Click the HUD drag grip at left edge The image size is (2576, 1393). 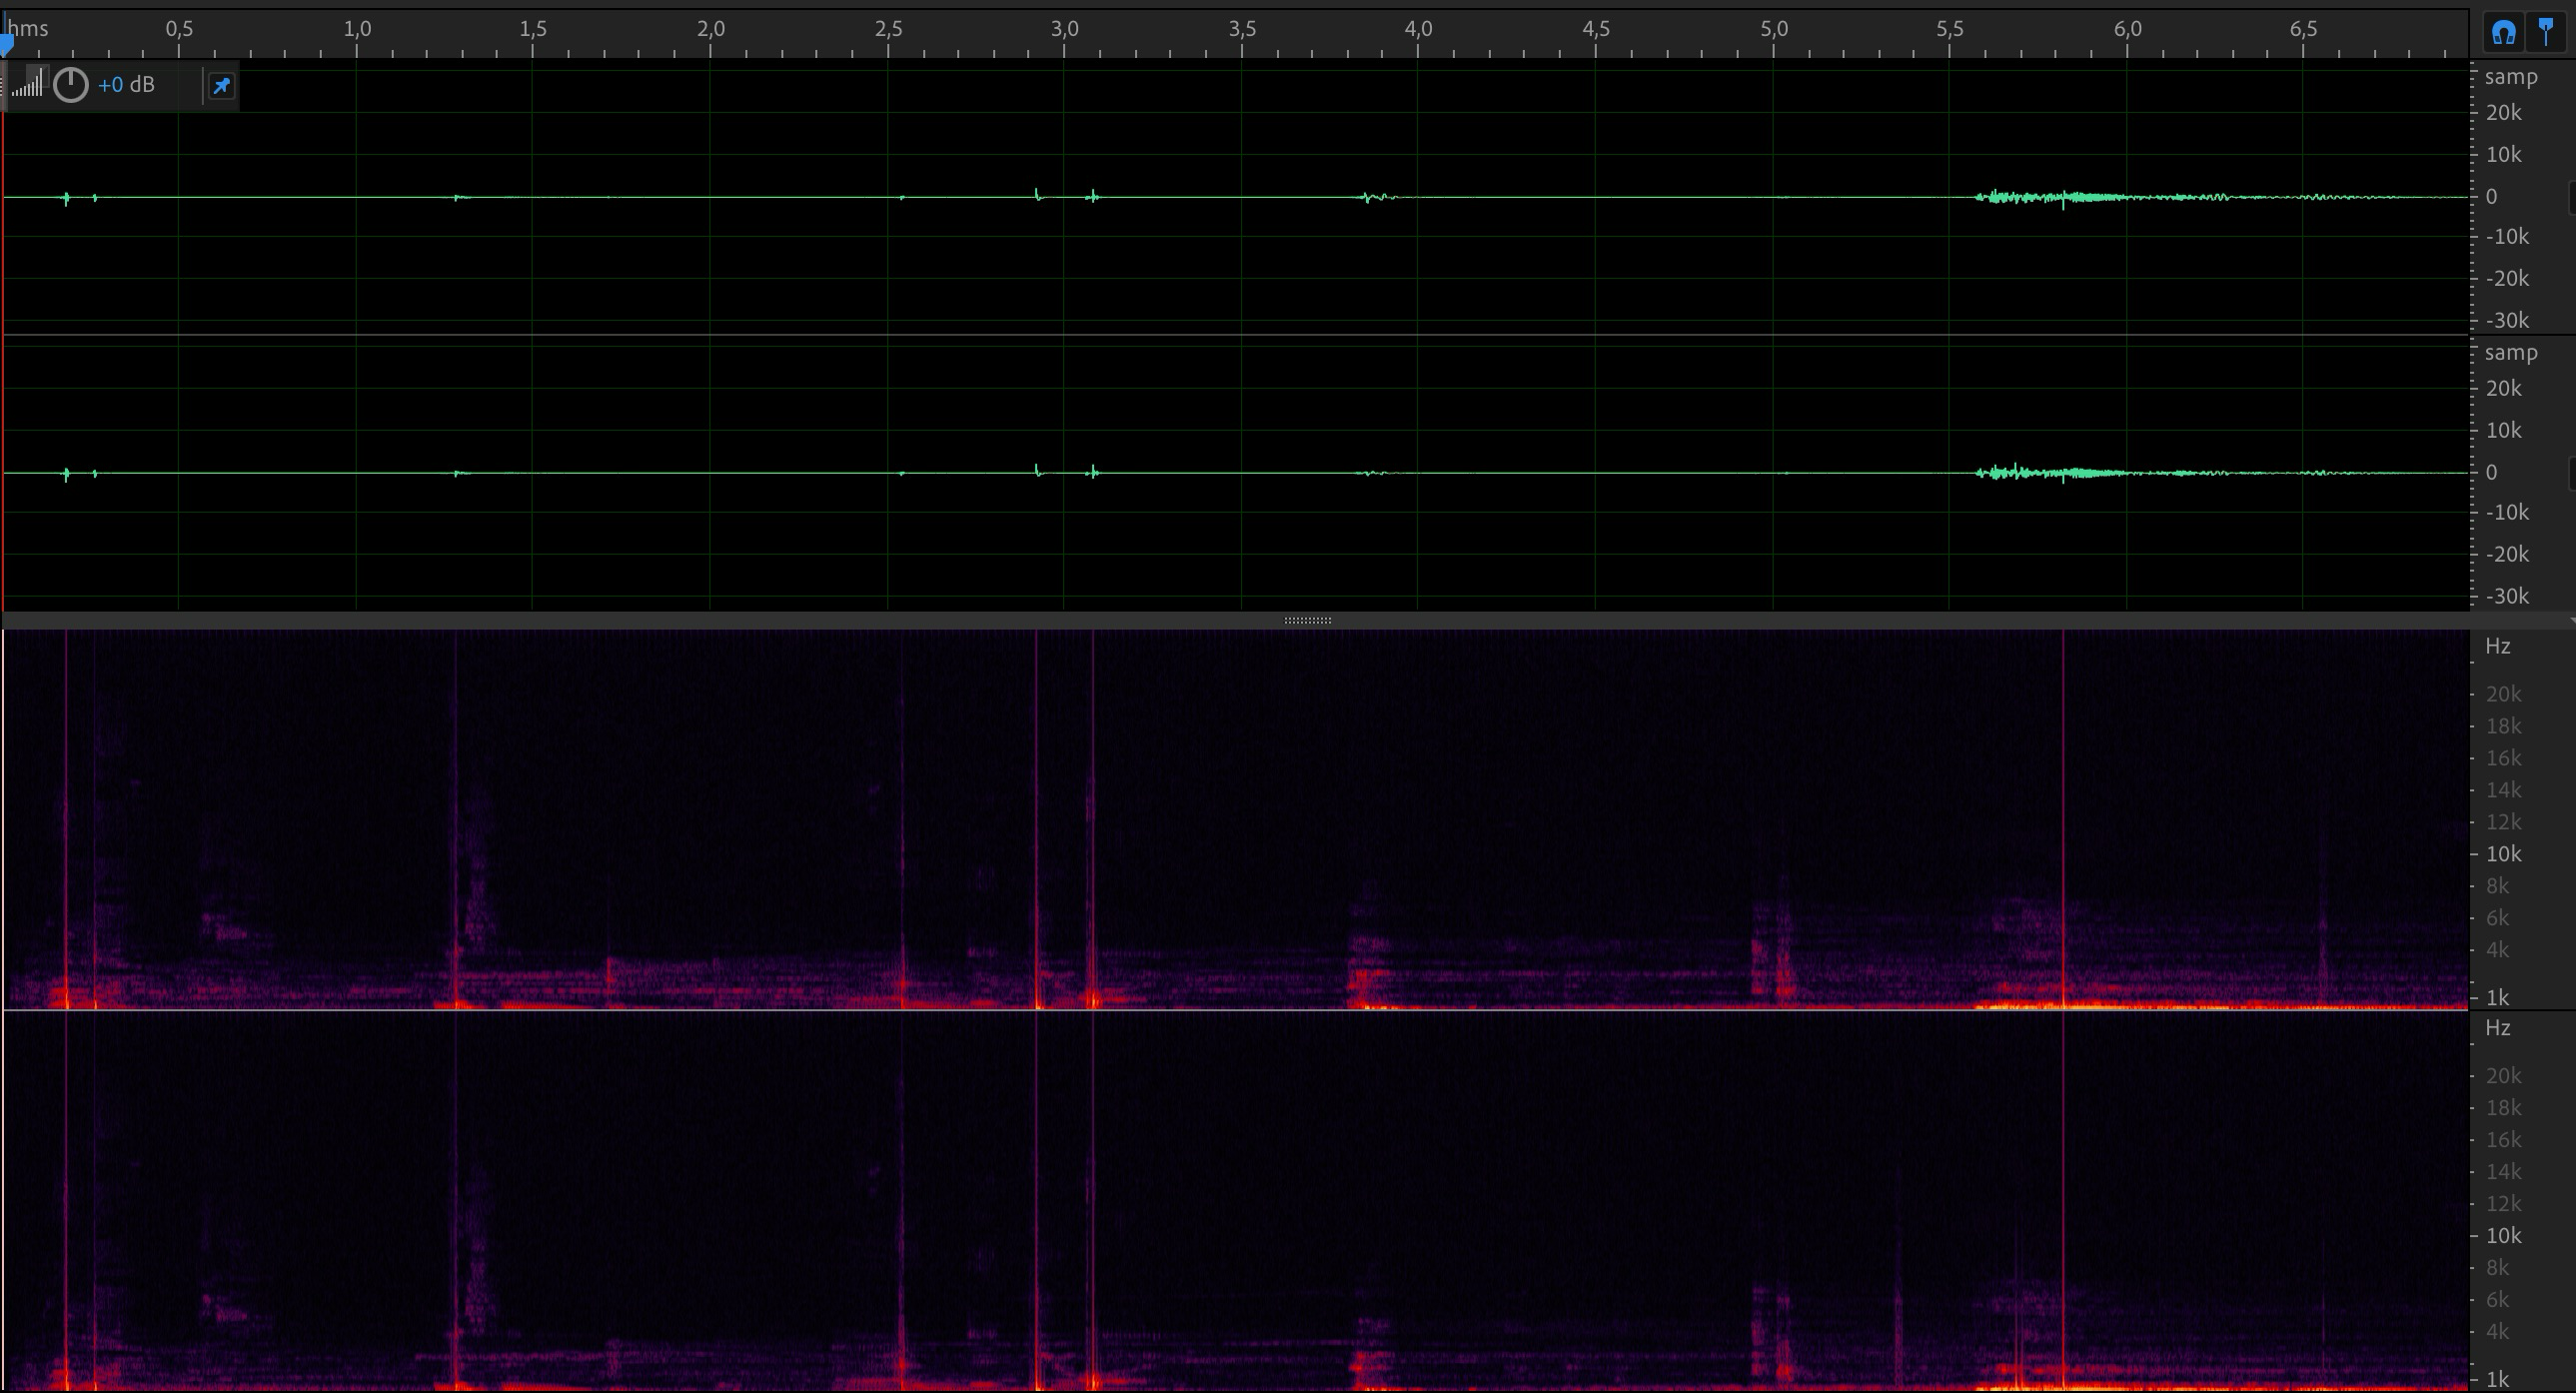(5, 85)
